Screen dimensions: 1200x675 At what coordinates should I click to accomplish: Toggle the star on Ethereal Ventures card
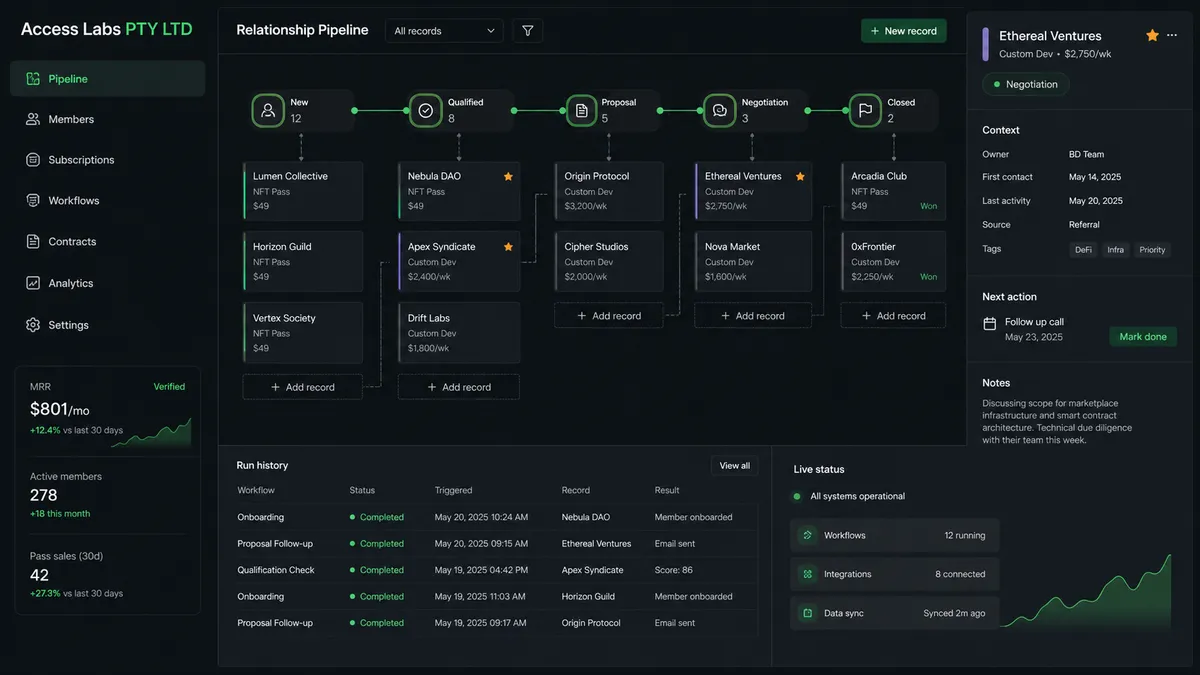(800, 176)
